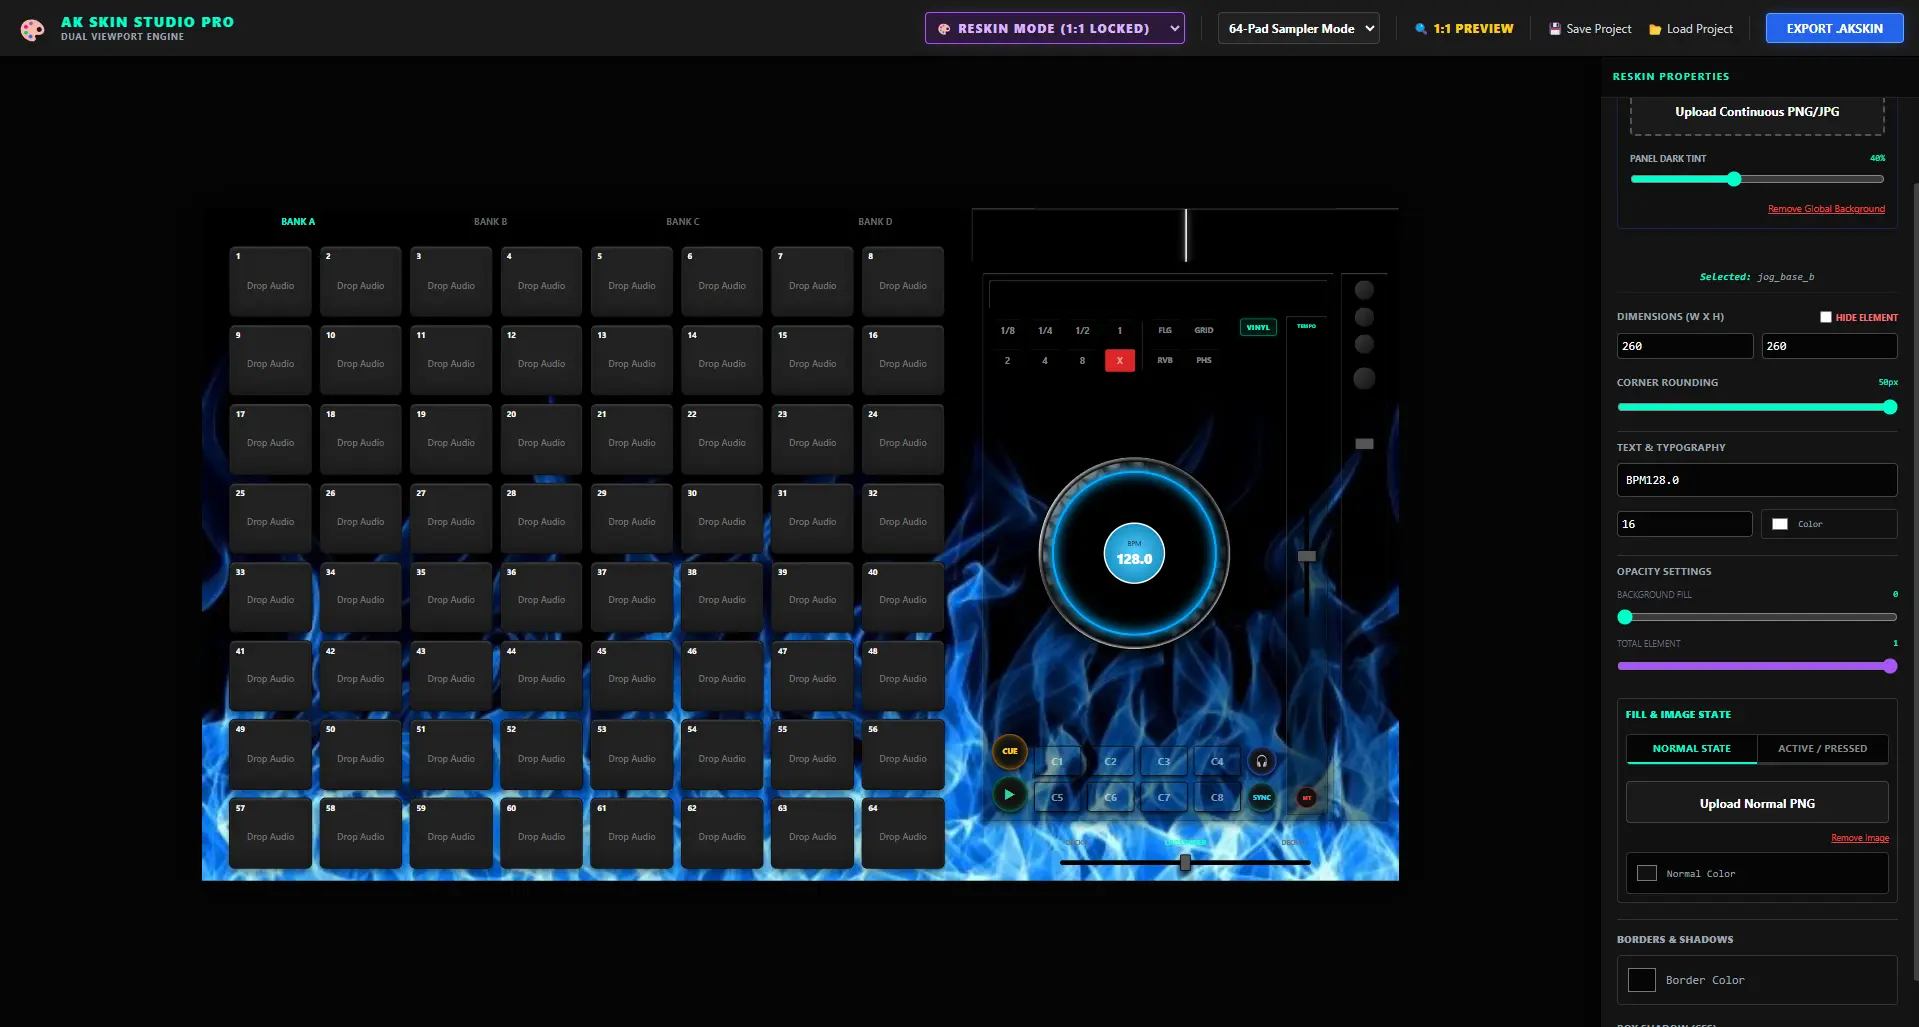Start playback with the green play button

(x=1009, y=795)
